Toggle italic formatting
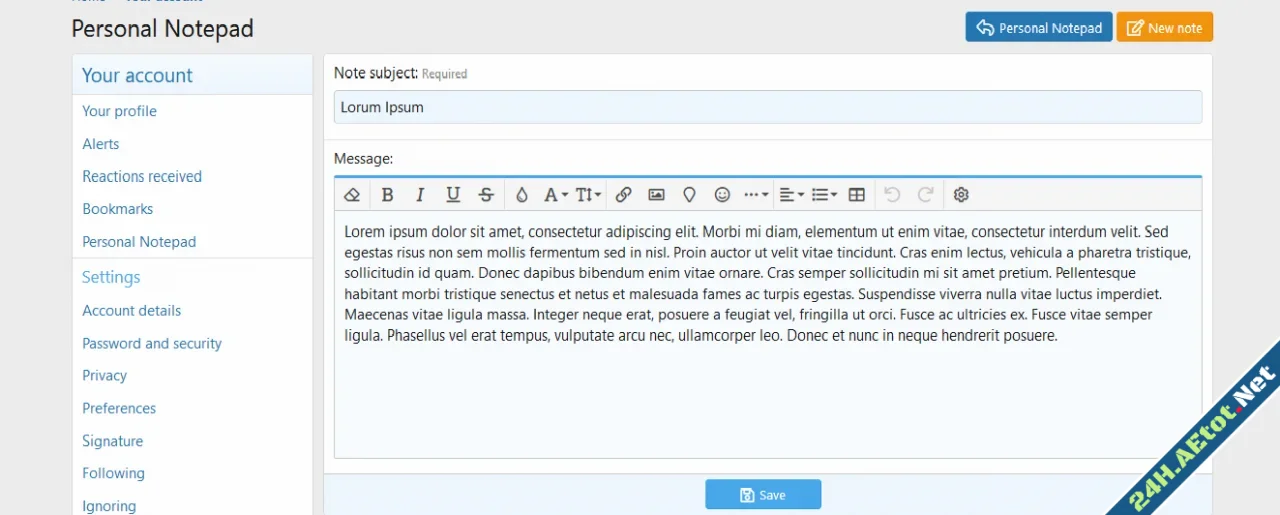The width and height of the screenshot is (1280, 515). coord(420,195)
